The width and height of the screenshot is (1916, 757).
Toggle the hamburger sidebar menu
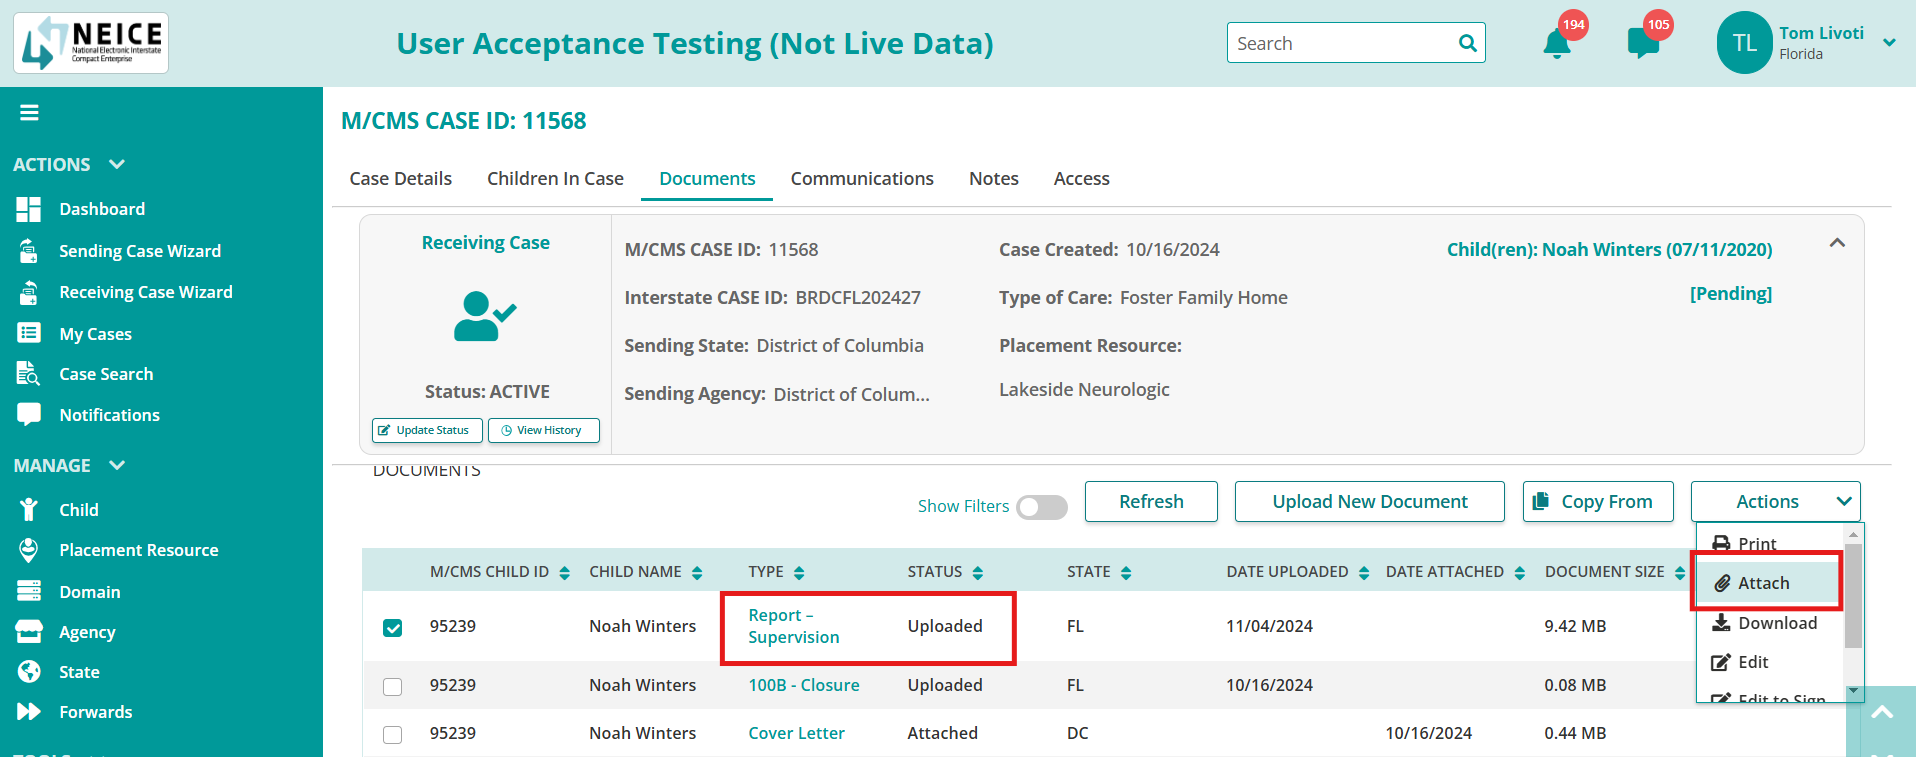29,113
